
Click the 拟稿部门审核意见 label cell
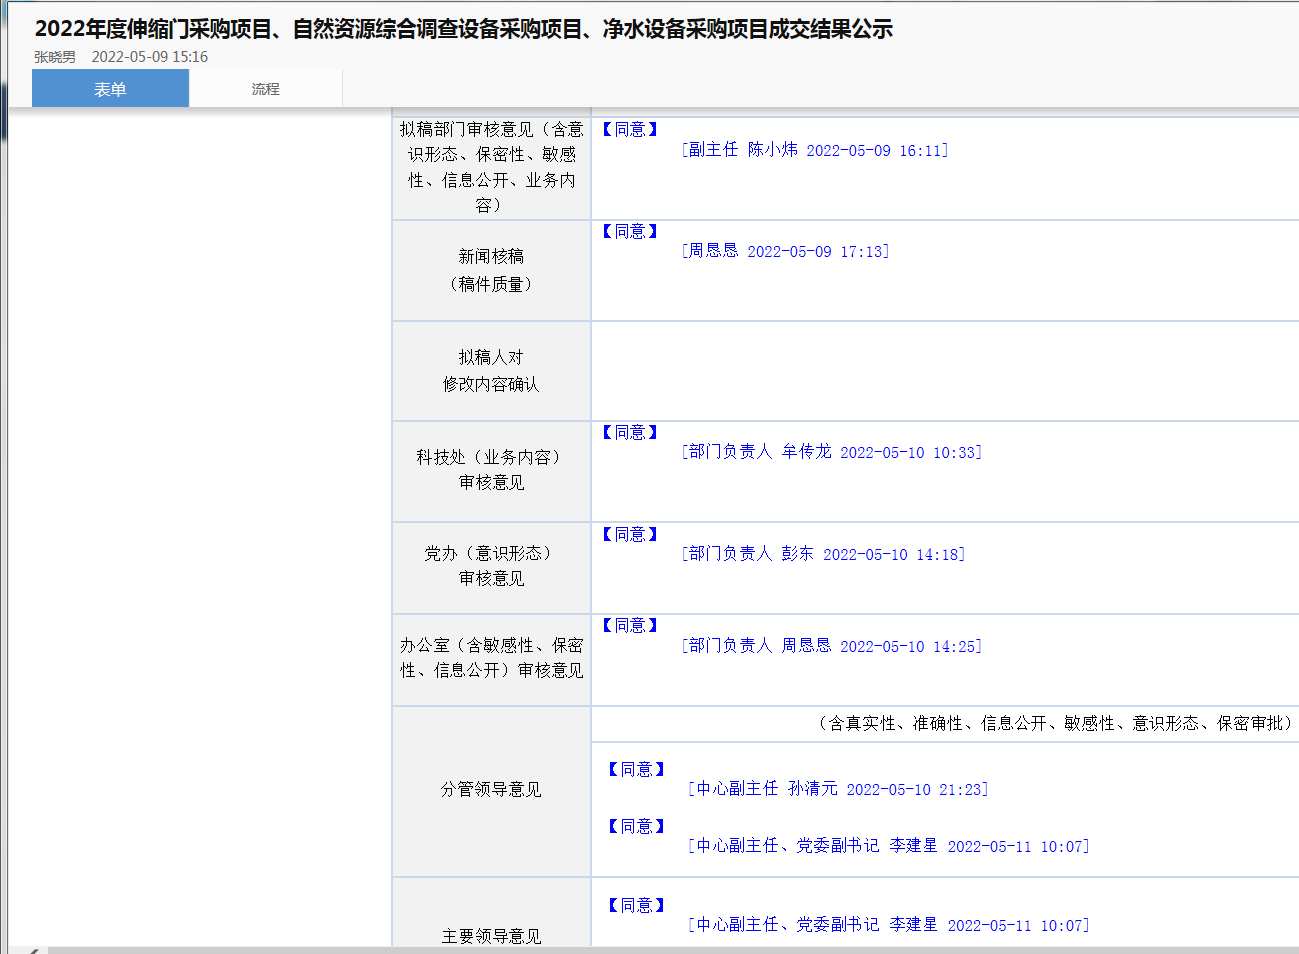491,167
